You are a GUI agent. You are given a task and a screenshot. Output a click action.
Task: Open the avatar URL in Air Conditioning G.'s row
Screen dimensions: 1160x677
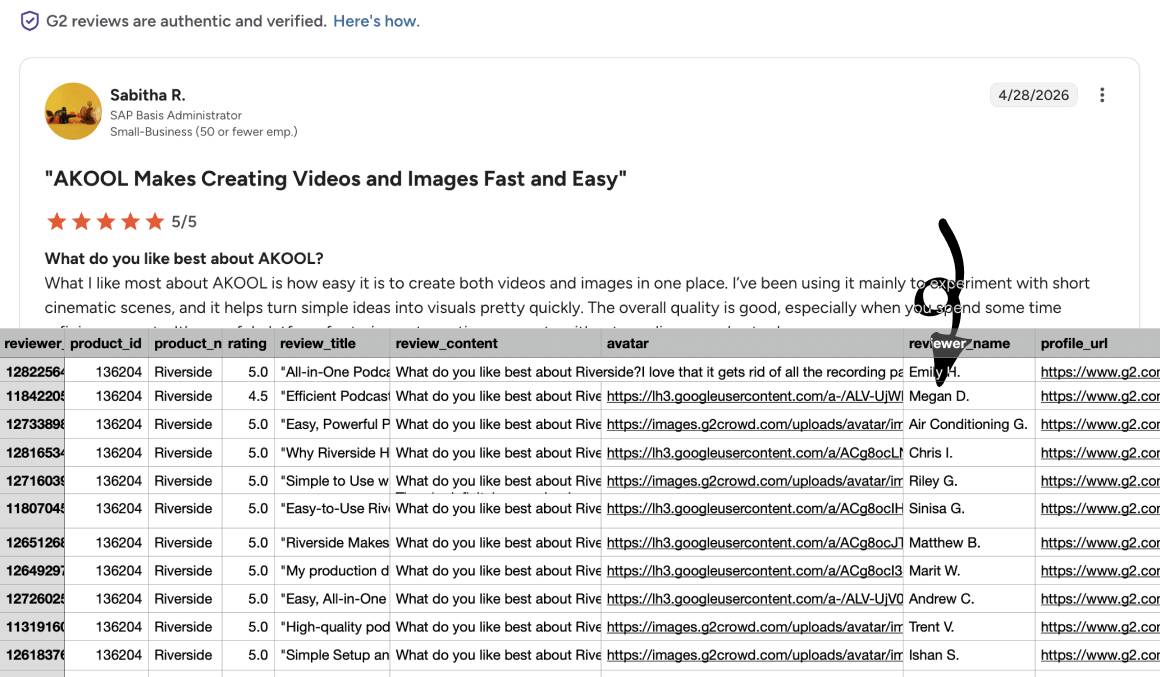click(754, 425)
